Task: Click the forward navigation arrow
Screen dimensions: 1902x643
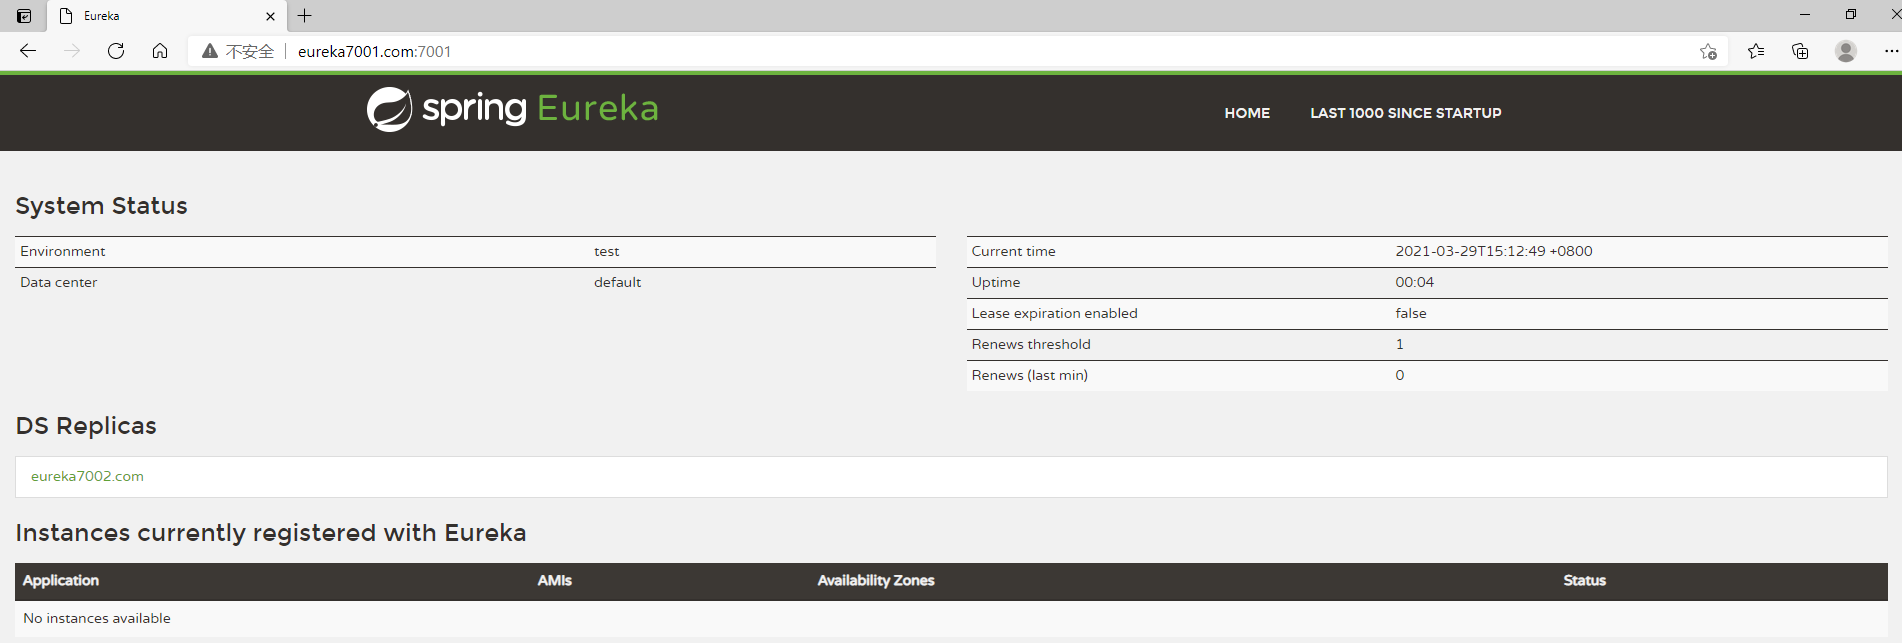Action: pyautogui.click(x=72, y=51)
